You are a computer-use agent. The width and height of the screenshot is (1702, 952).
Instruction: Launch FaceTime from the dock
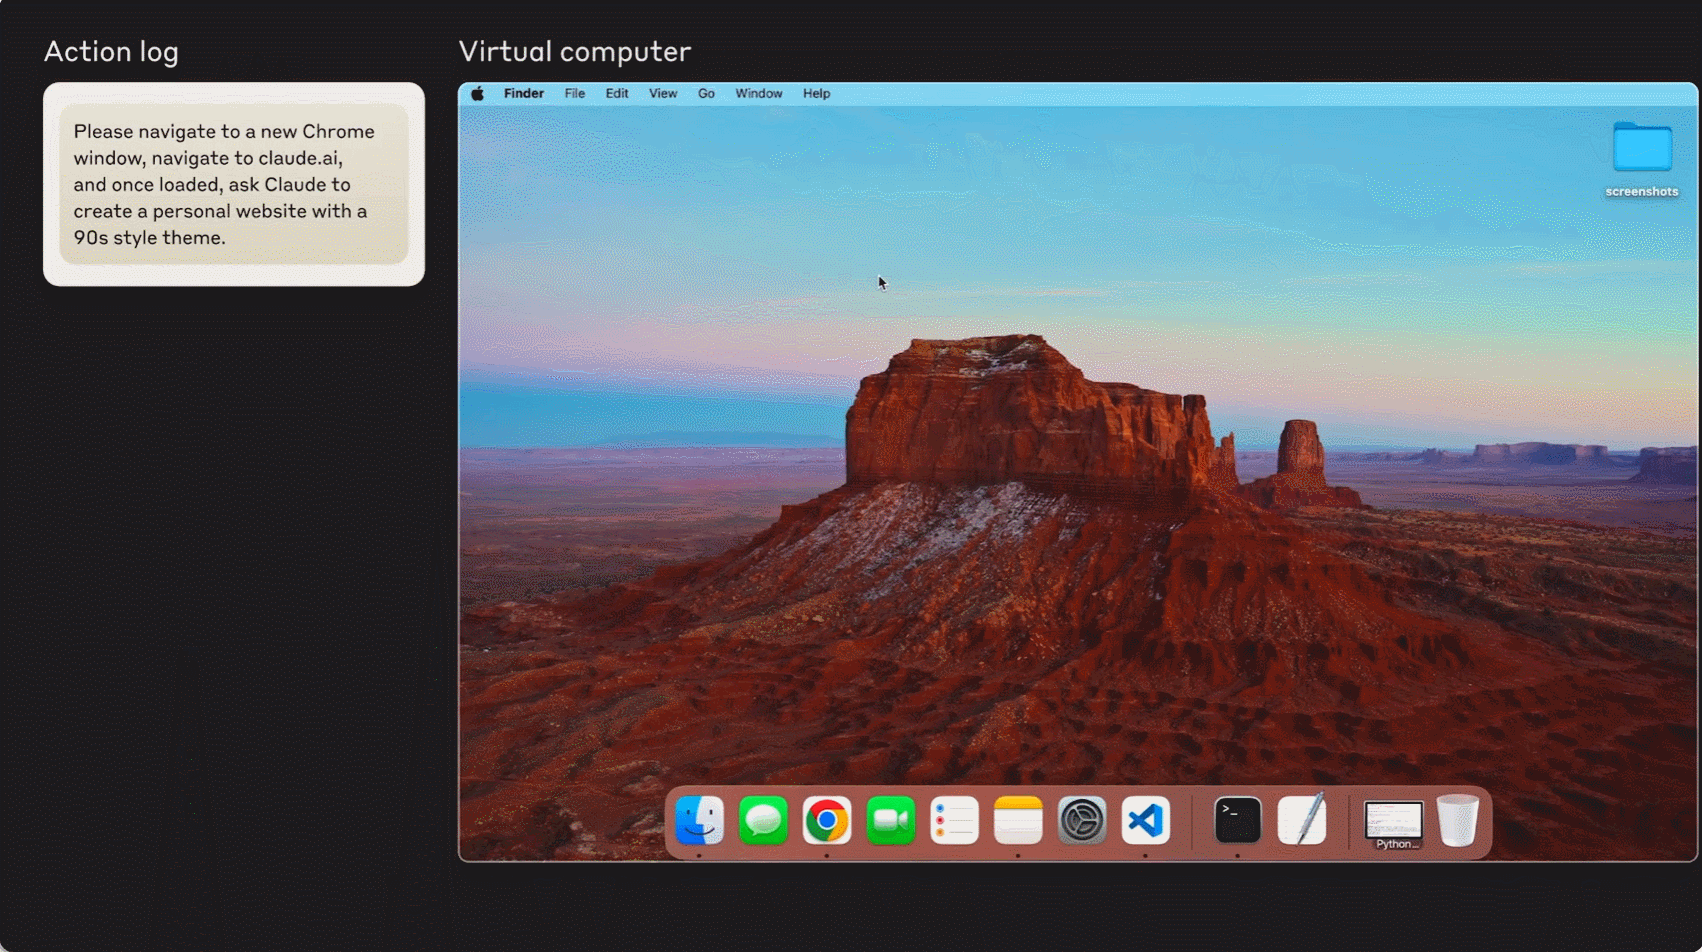(x=890, y=821)
